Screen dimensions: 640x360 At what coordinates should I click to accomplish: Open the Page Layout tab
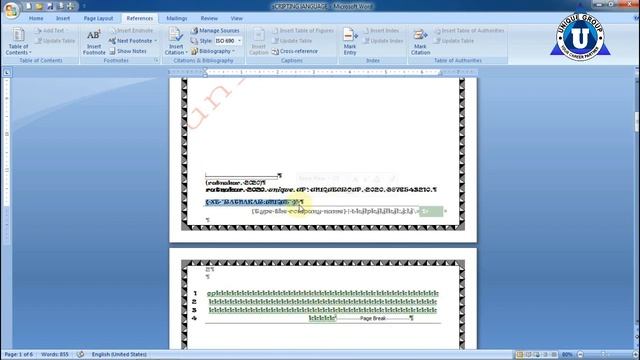tap(98, 18)
